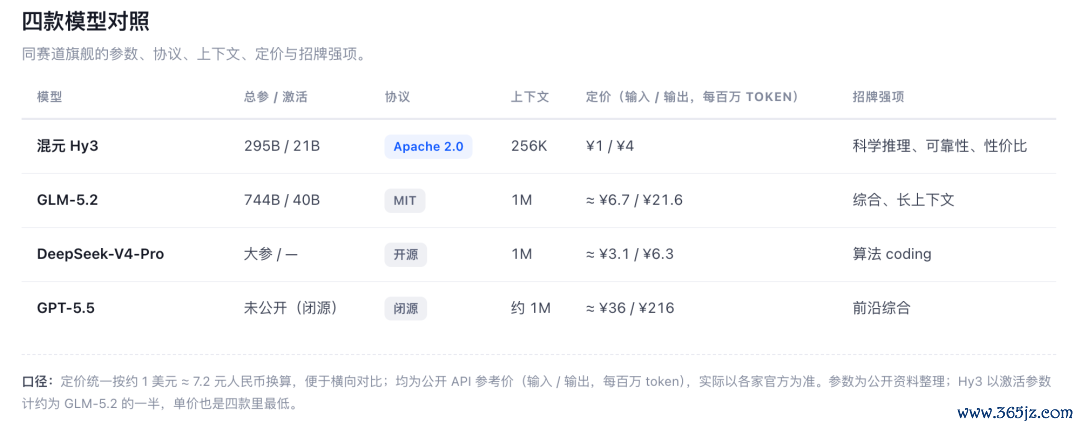This screenshot has width=1080, height=428.
Task: Click the 四款模型对照 heading
Action: click(86, 22)
